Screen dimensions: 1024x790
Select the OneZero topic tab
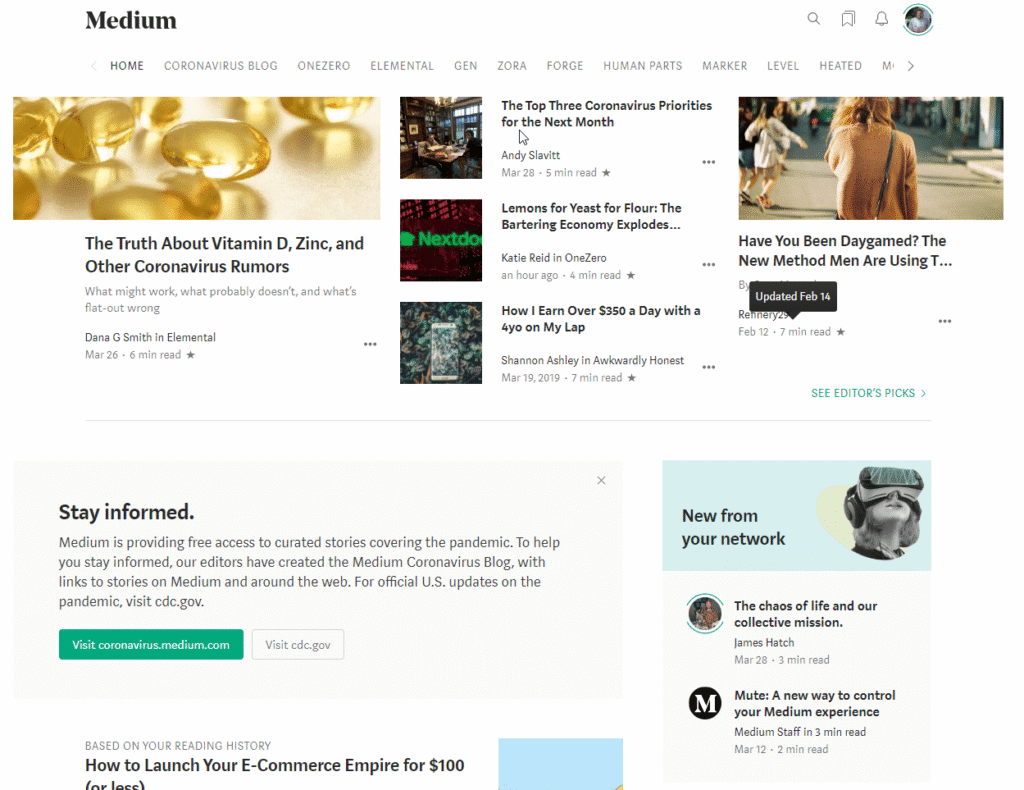(x=323, y=66)
